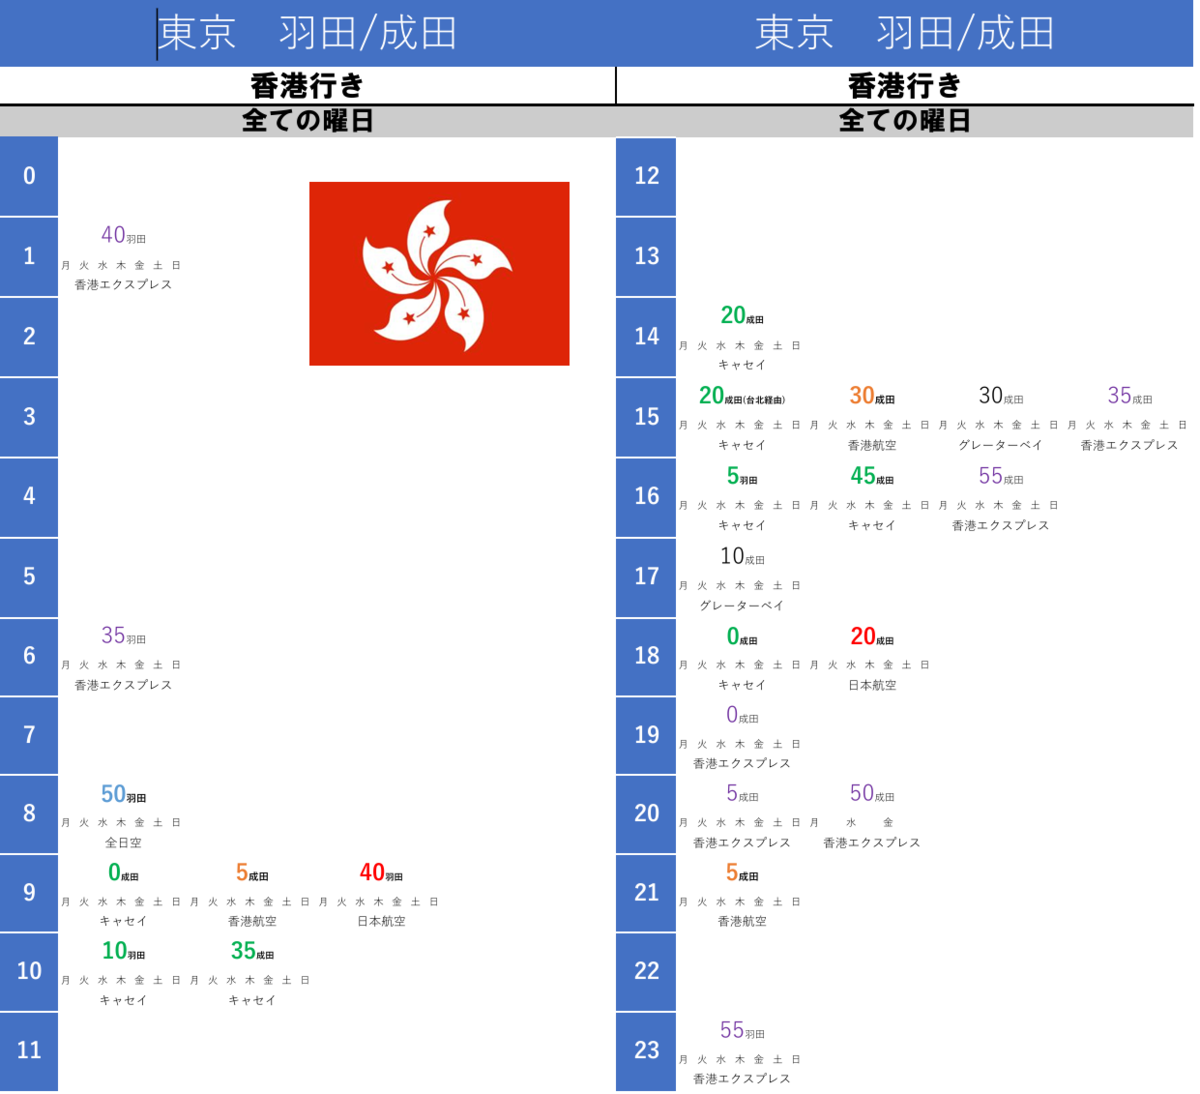Select the hour 9 row header cell

pos(29,892)
